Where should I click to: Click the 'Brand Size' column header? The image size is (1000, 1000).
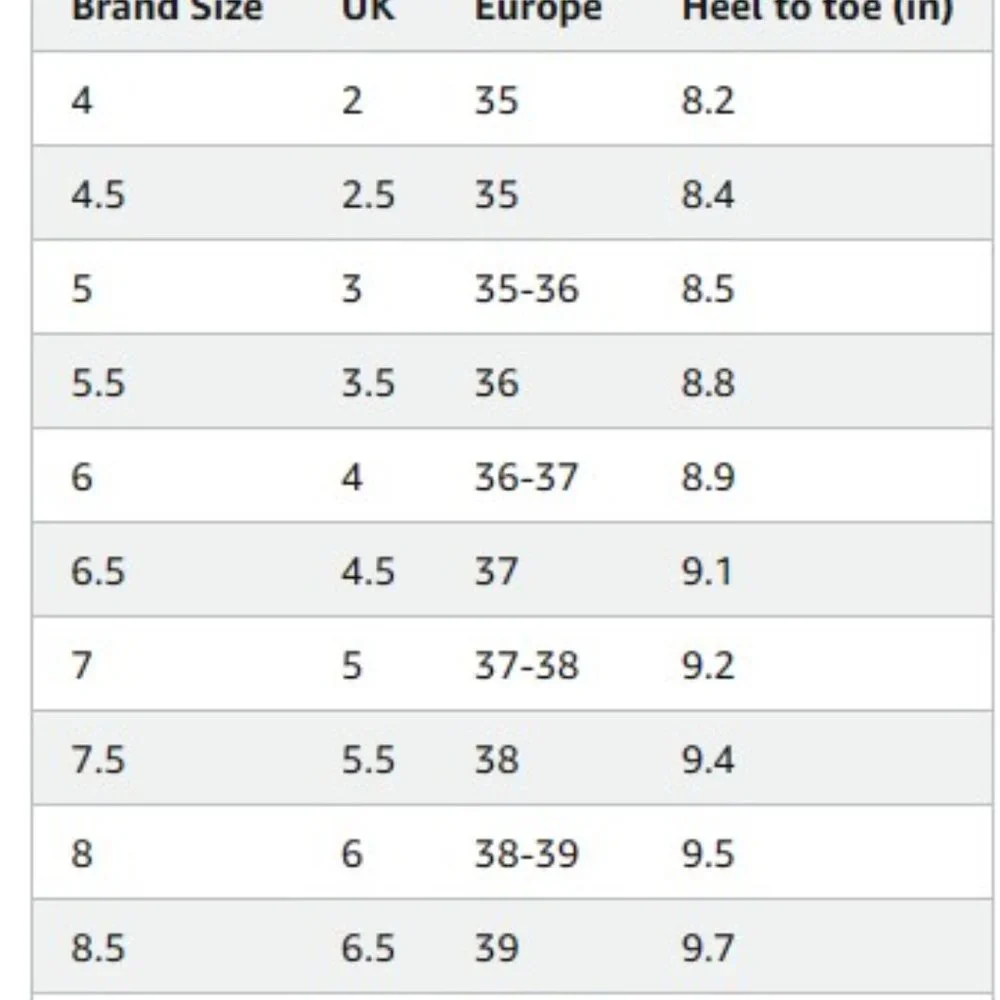click(167, 12)
